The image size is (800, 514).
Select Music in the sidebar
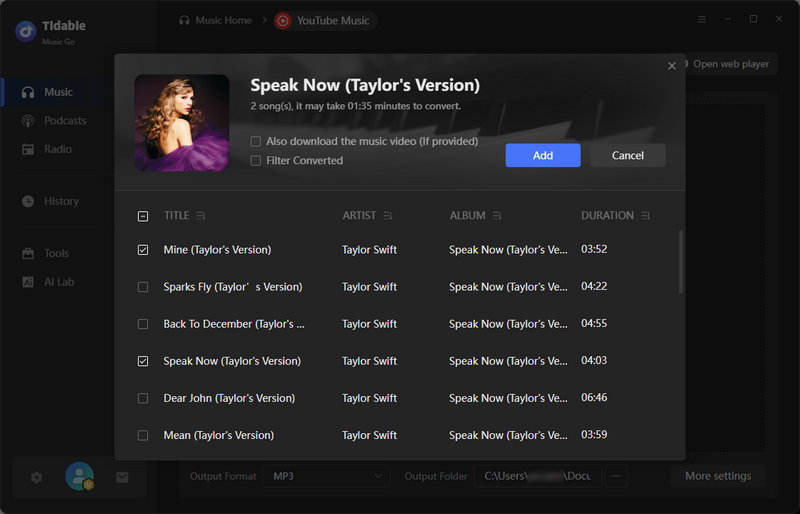pos(58,92)
